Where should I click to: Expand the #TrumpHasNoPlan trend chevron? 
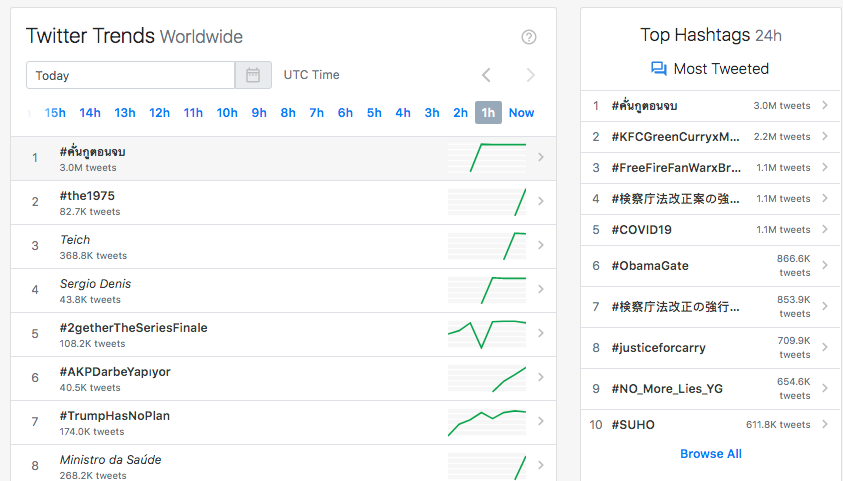[541, 421]
